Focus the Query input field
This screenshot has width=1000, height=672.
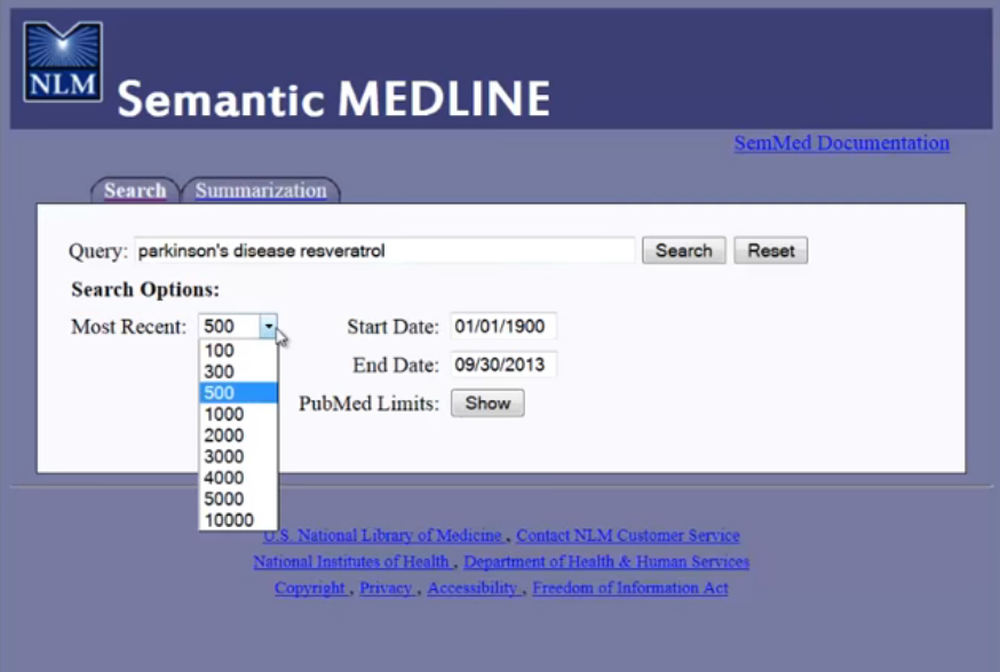pyautogui.click(x=385, y=251)
